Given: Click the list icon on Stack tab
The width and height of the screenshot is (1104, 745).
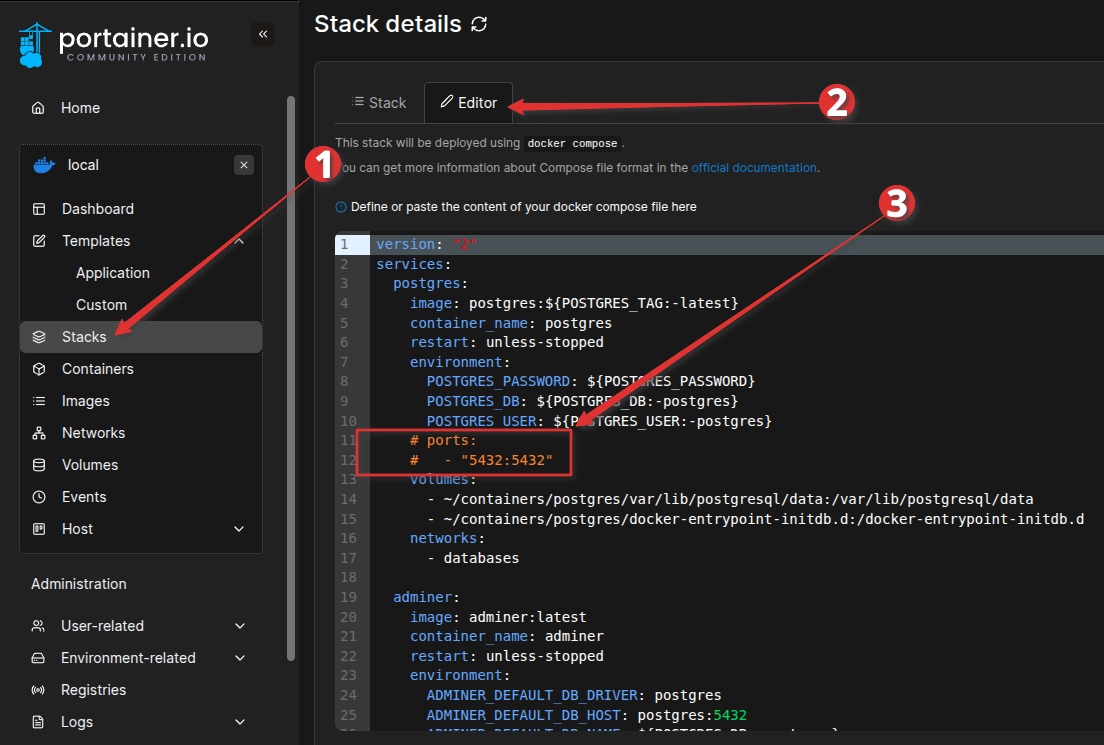Looking at the screenshot, I should (x=358, y=101).
